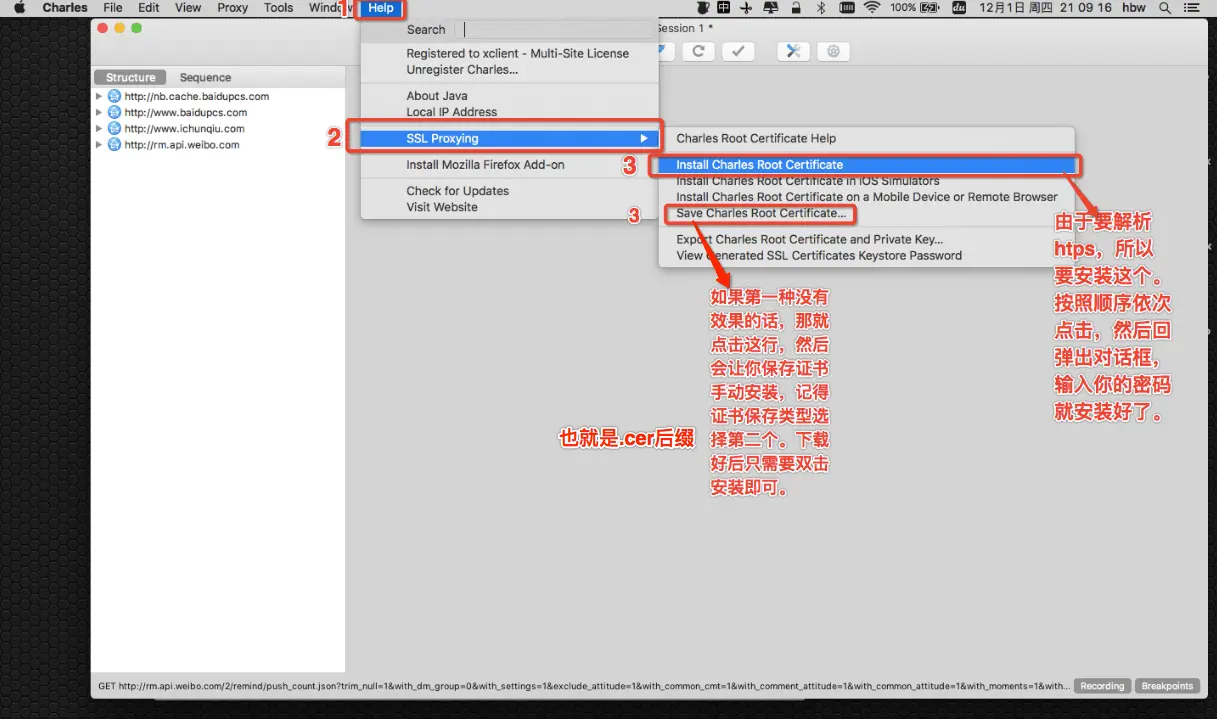The height and width of the screenshot is (719, 1217).
Task: Click globe icon of nb.cache.baidupcs.com host
Action: point(114,97)
